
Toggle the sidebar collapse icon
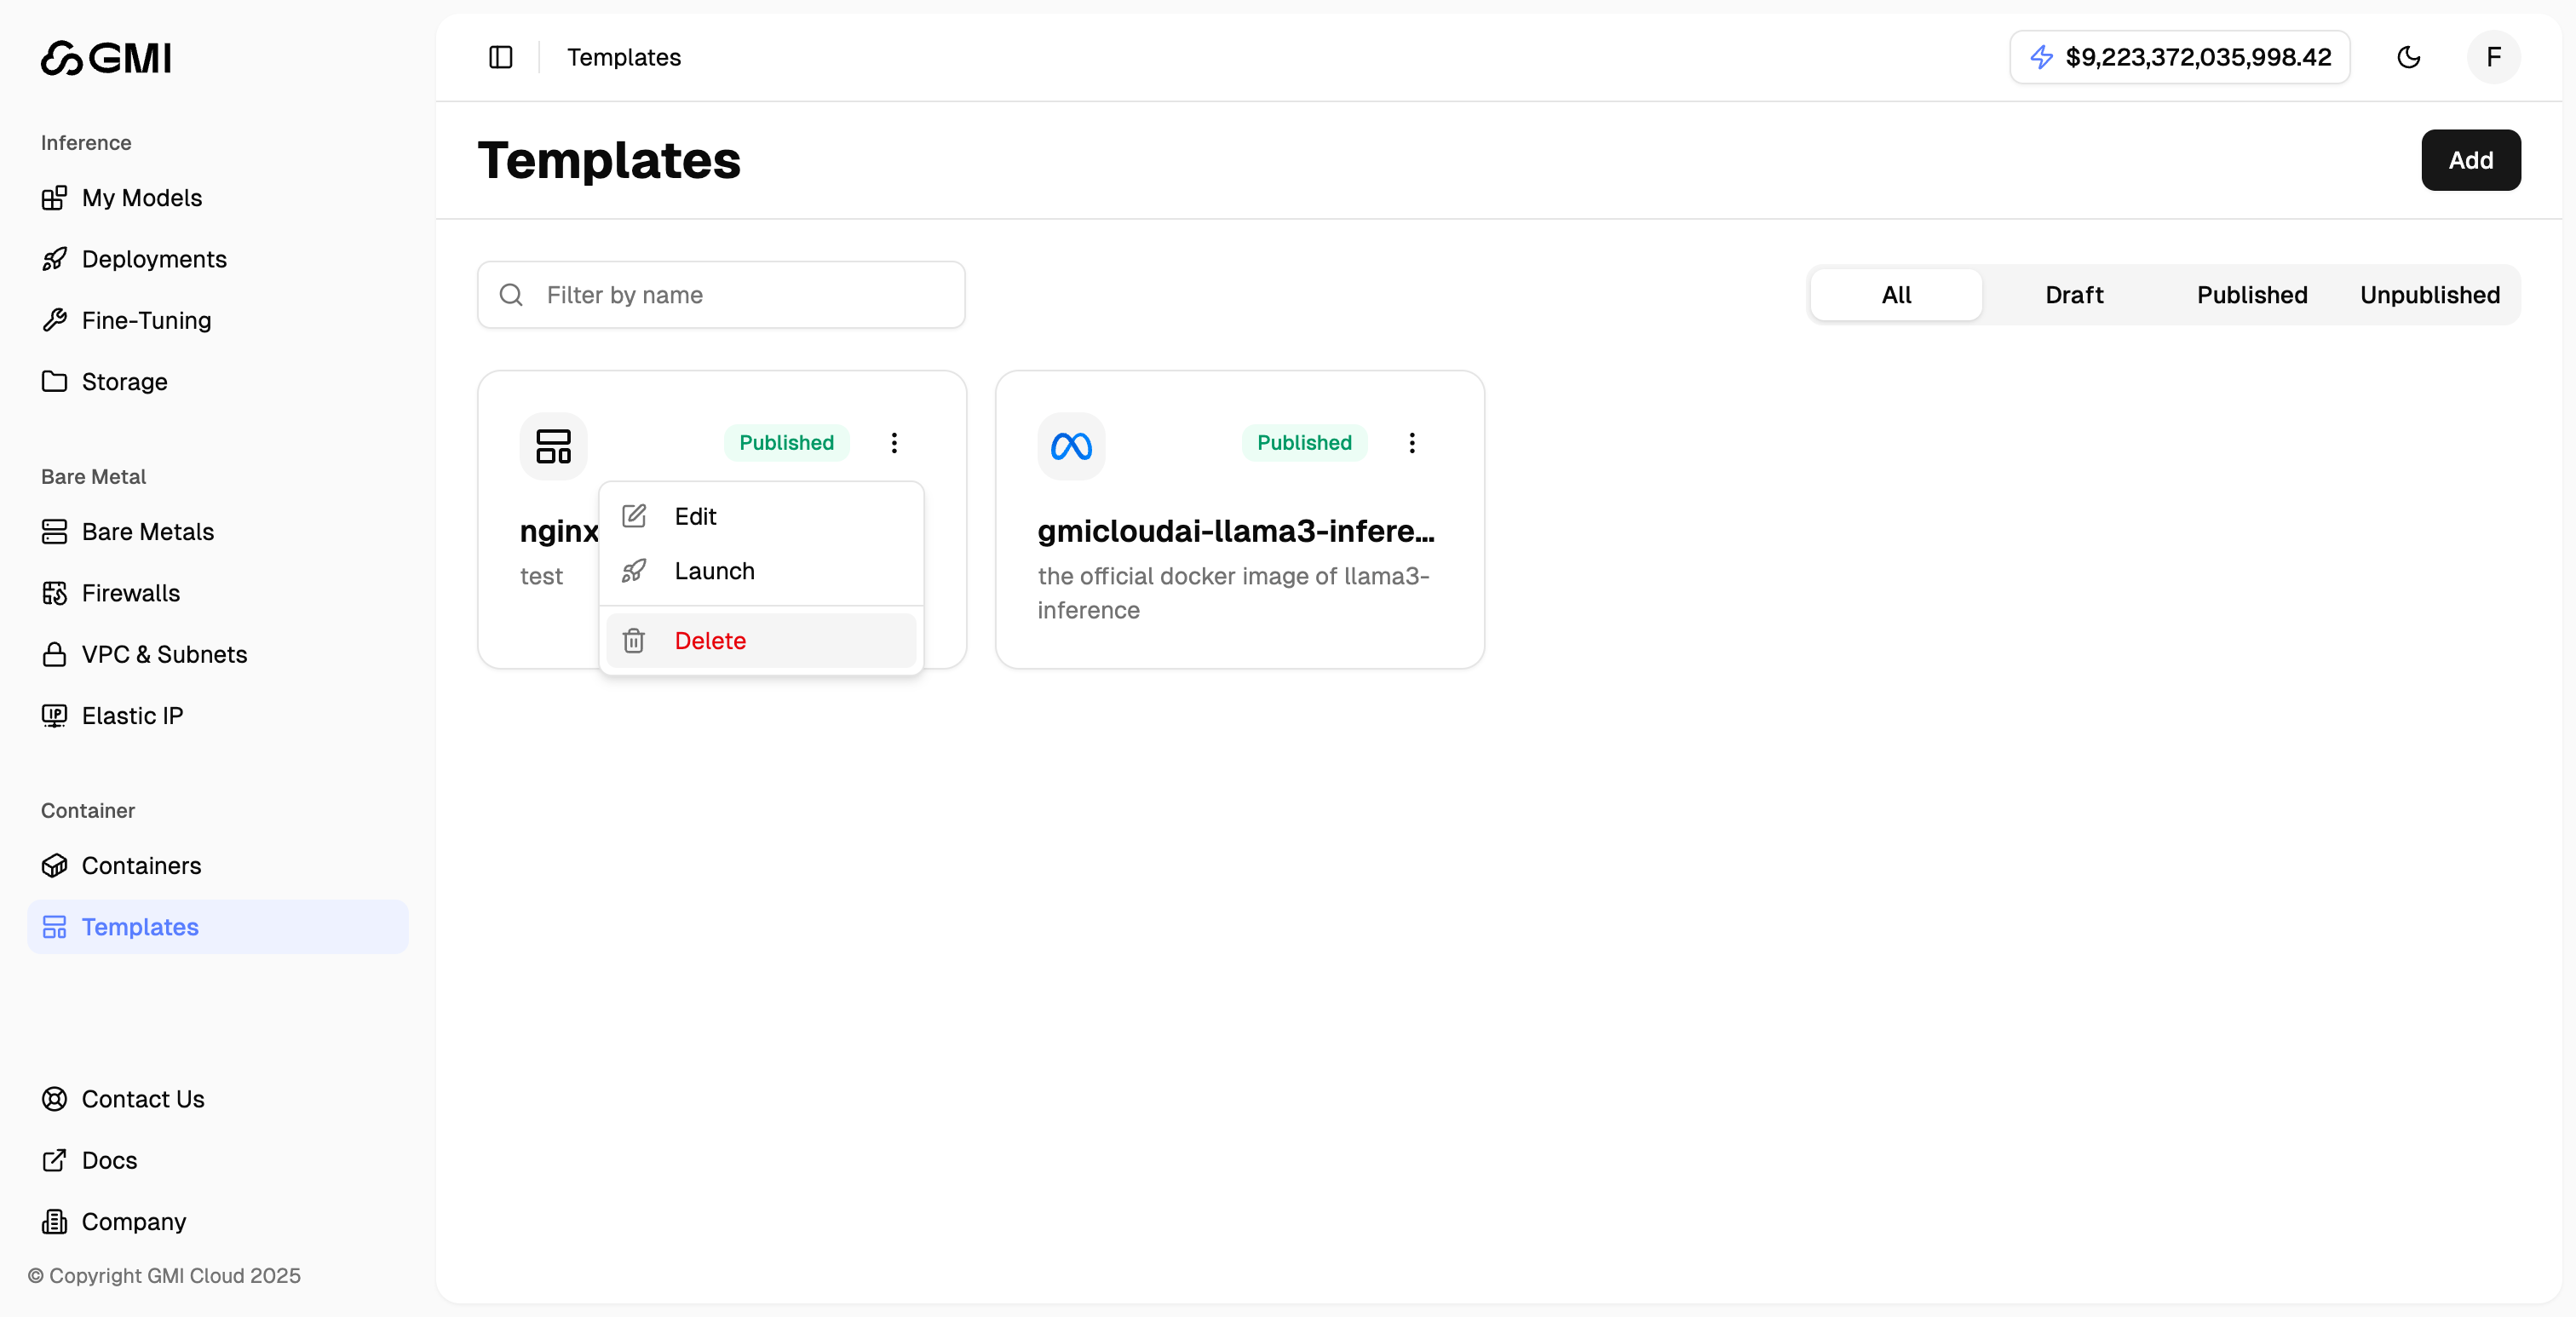500,57
